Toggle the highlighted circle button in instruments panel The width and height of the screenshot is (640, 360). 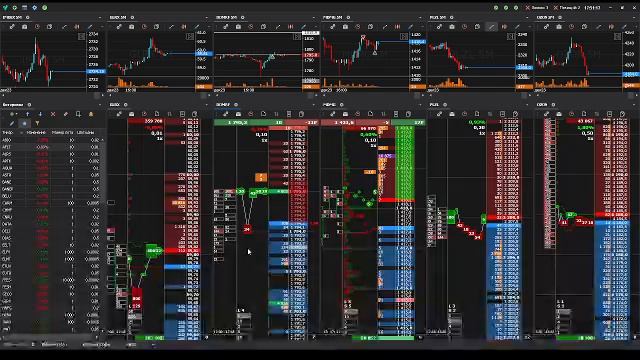click(x=24, y=123)
